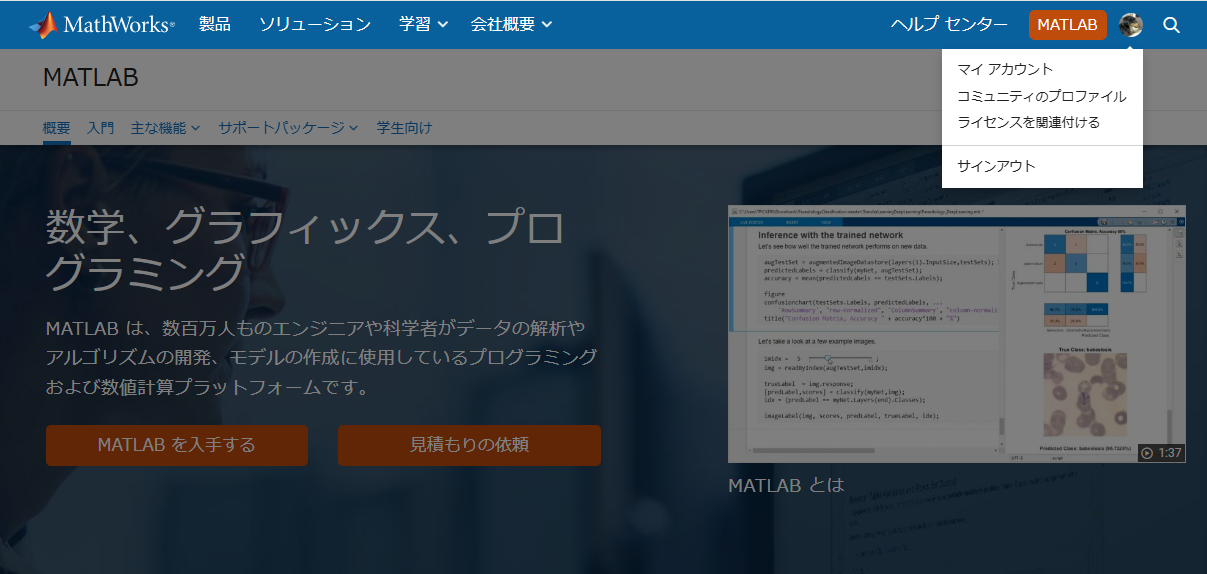Click サインアウト to sign out

click(x=996, y=166)
